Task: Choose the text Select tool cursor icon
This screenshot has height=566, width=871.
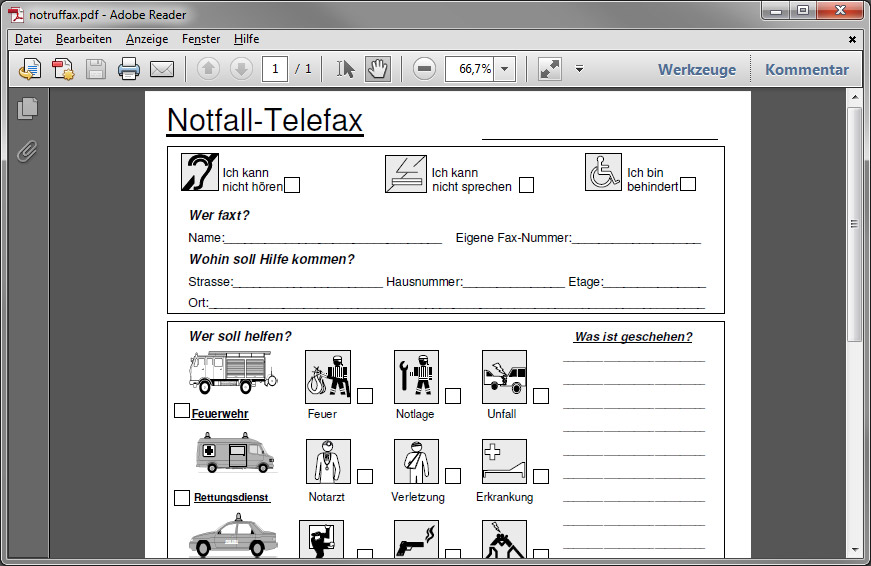Action: click(x=346, y=69)
